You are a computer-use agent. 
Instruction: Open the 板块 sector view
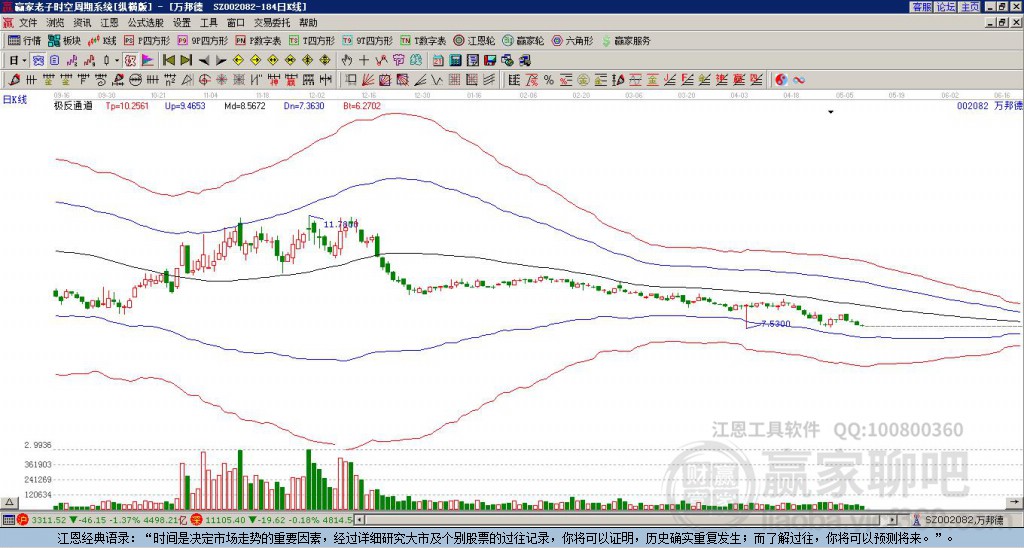[64, 40]
